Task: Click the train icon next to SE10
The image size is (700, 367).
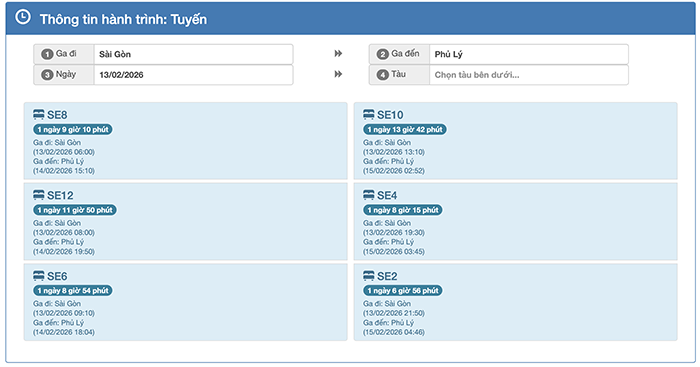Action: 369,114
